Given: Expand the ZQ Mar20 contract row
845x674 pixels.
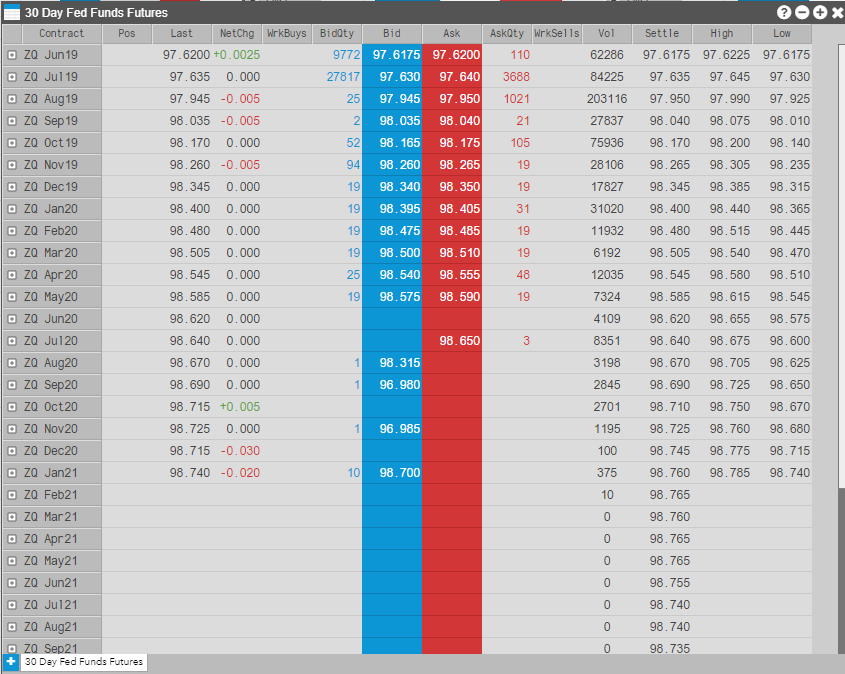Looking at the screenshot, I should (x=12, y=253).
